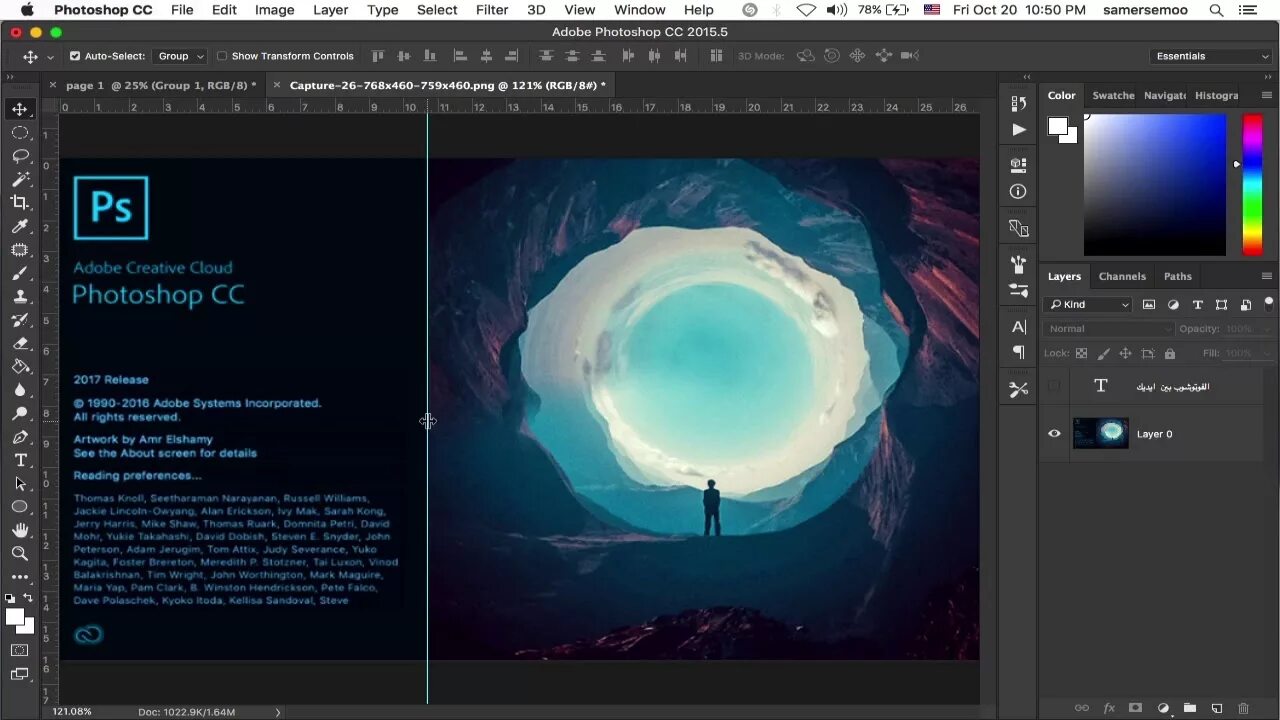Select the Zoom tool
Screen dimensions: 1280x720
(20, 553)
